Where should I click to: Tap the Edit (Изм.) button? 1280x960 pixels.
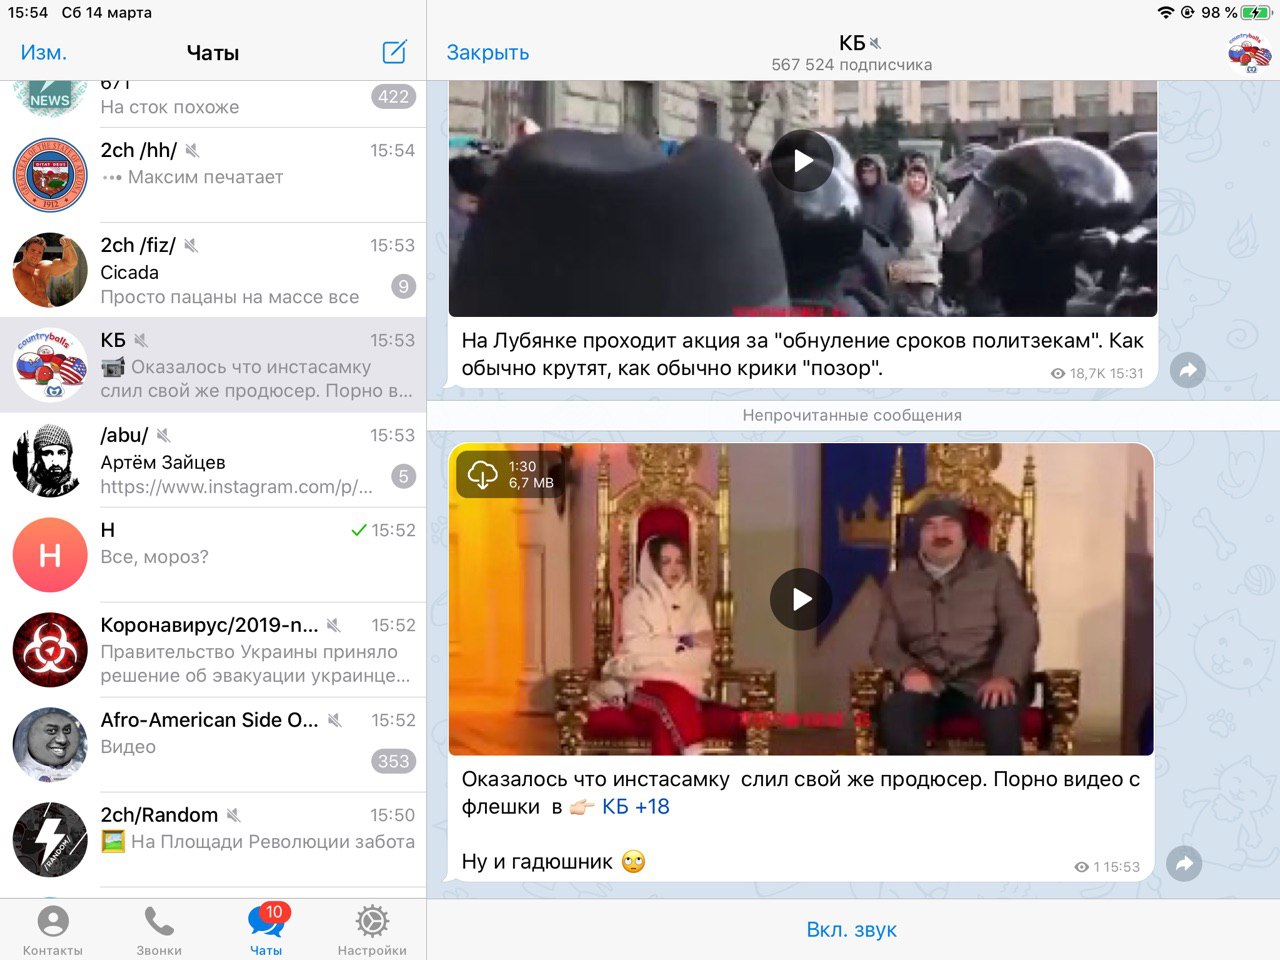pyautogui.click(x=43, y=52)
